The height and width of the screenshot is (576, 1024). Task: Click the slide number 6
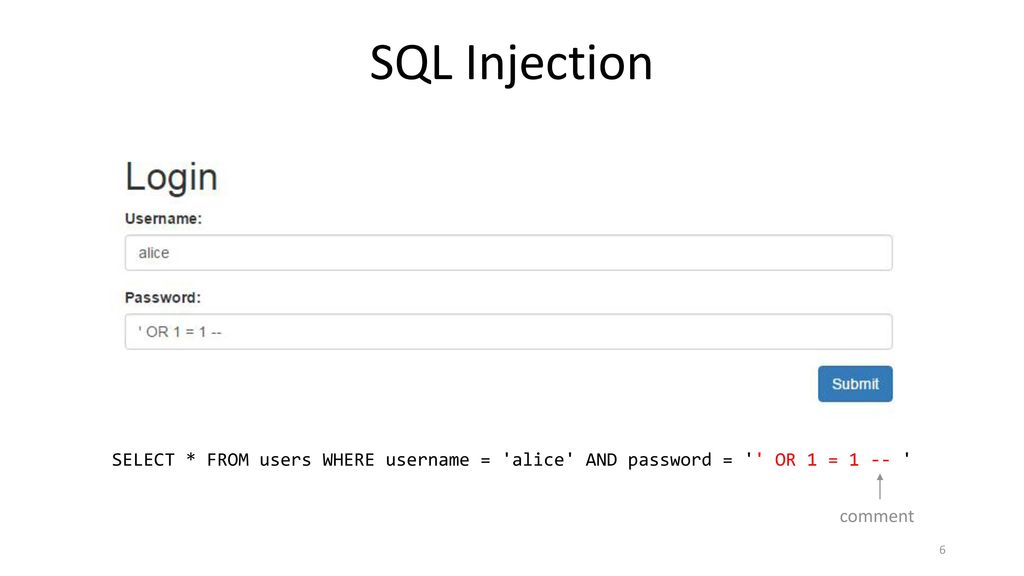[x=942, y=550]
